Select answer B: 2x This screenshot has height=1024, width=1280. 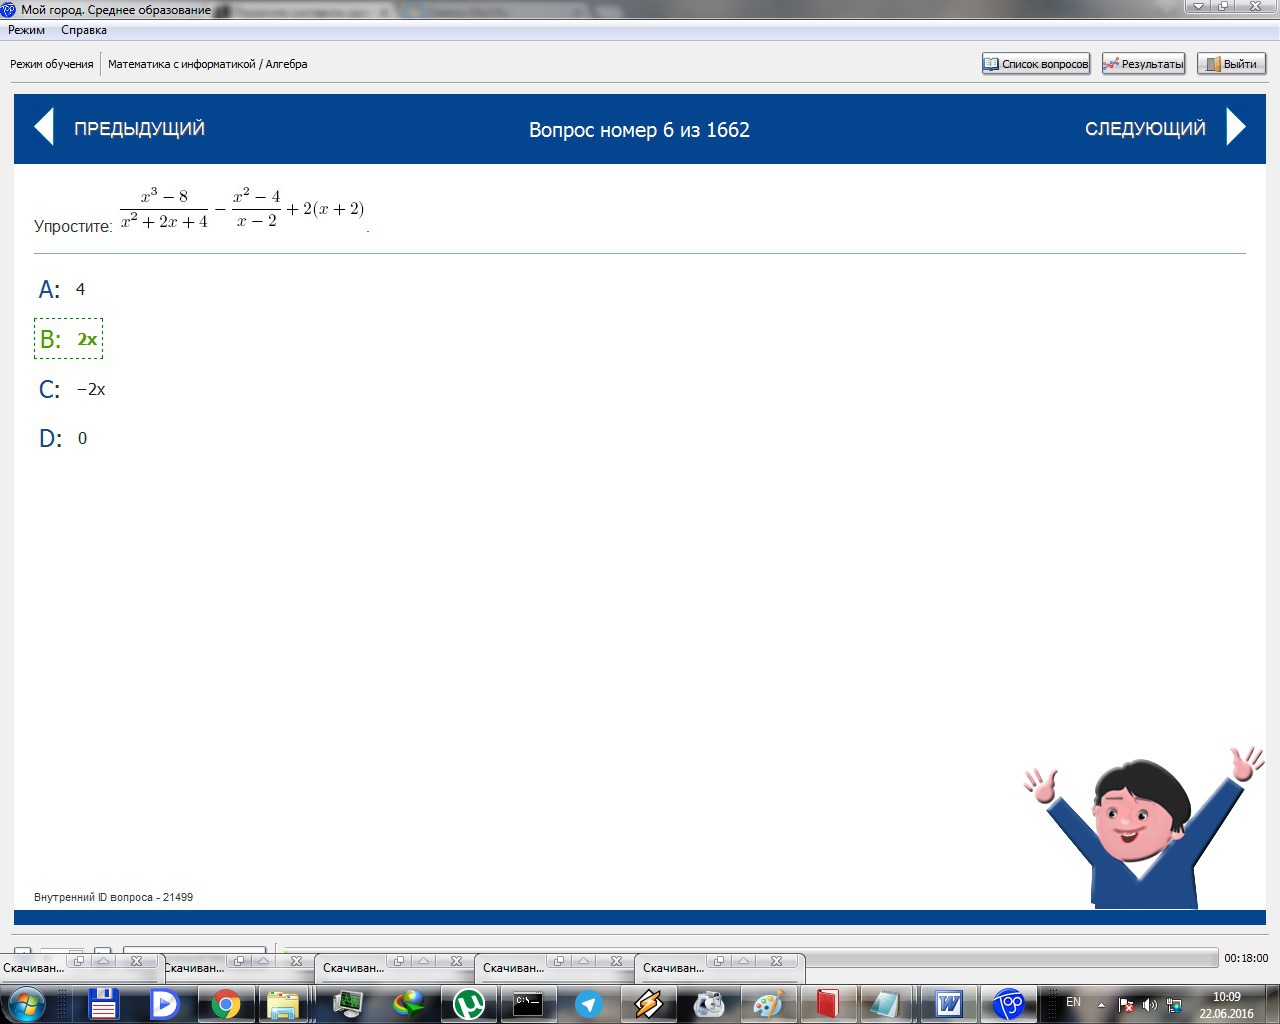68,339
